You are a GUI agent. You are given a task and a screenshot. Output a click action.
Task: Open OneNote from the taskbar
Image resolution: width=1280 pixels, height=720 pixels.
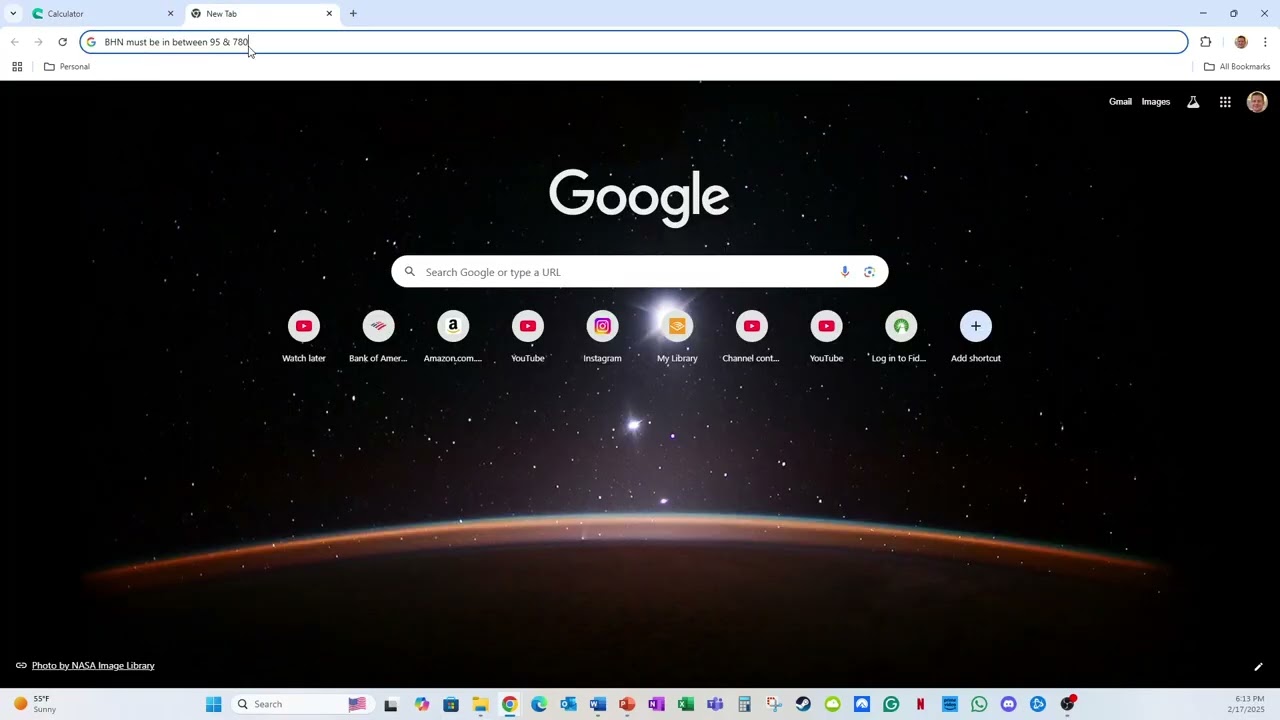(x=656, y=704)
